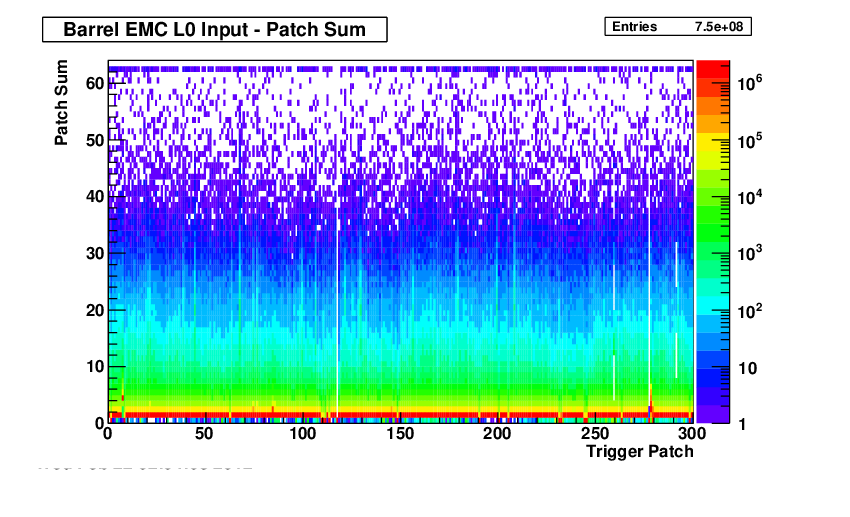Click the x-axis tick label 300
The width and height of the screenshot is (850, 517).
(x=692, y=434)
